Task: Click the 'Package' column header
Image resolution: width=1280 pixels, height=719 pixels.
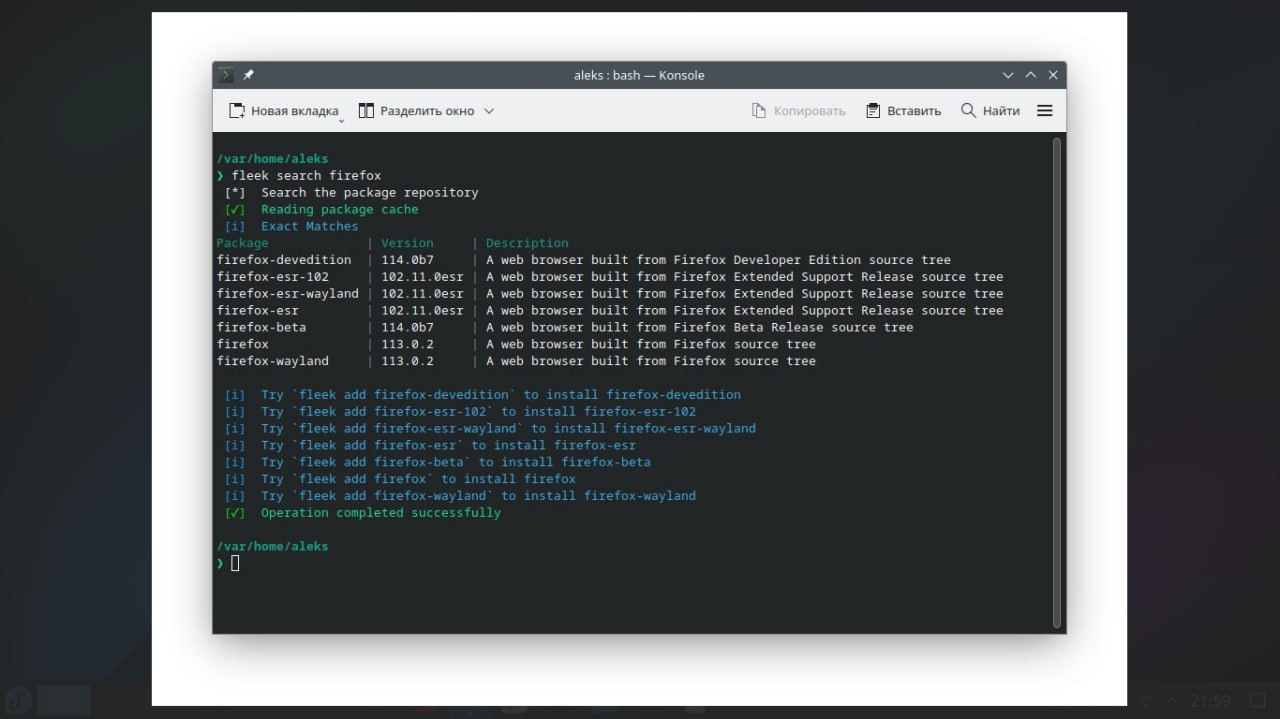Action: point(242,243)
